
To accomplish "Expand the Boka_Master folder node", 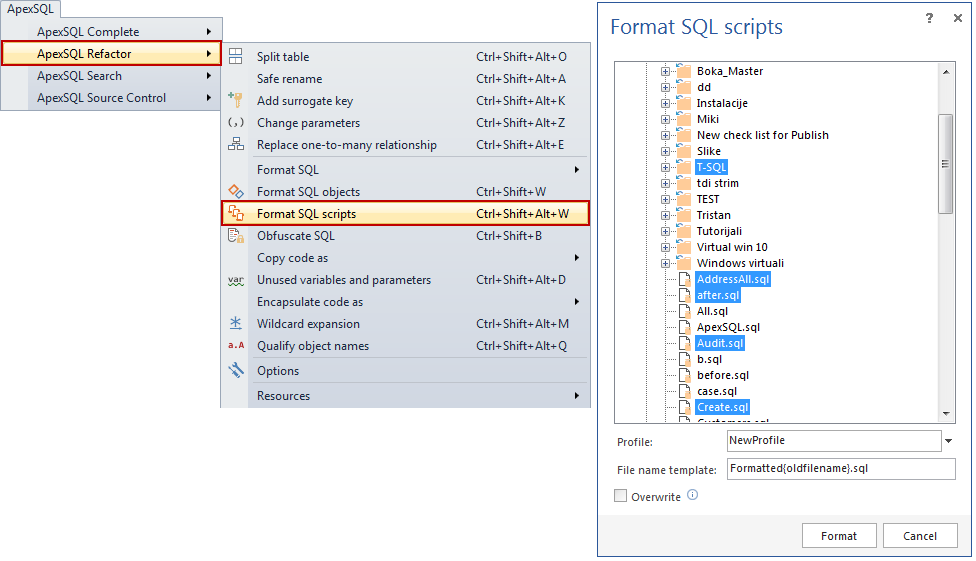I will (665, 71).
